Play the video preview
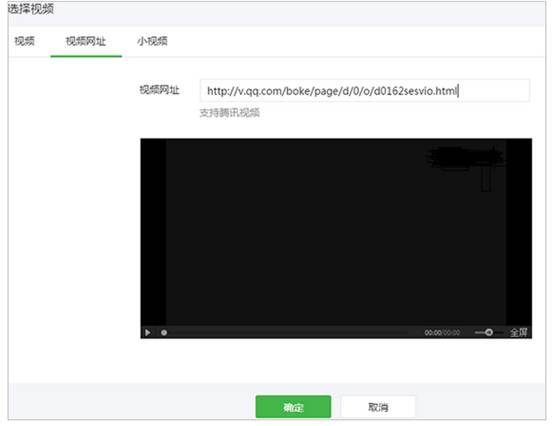 (148, 333)
